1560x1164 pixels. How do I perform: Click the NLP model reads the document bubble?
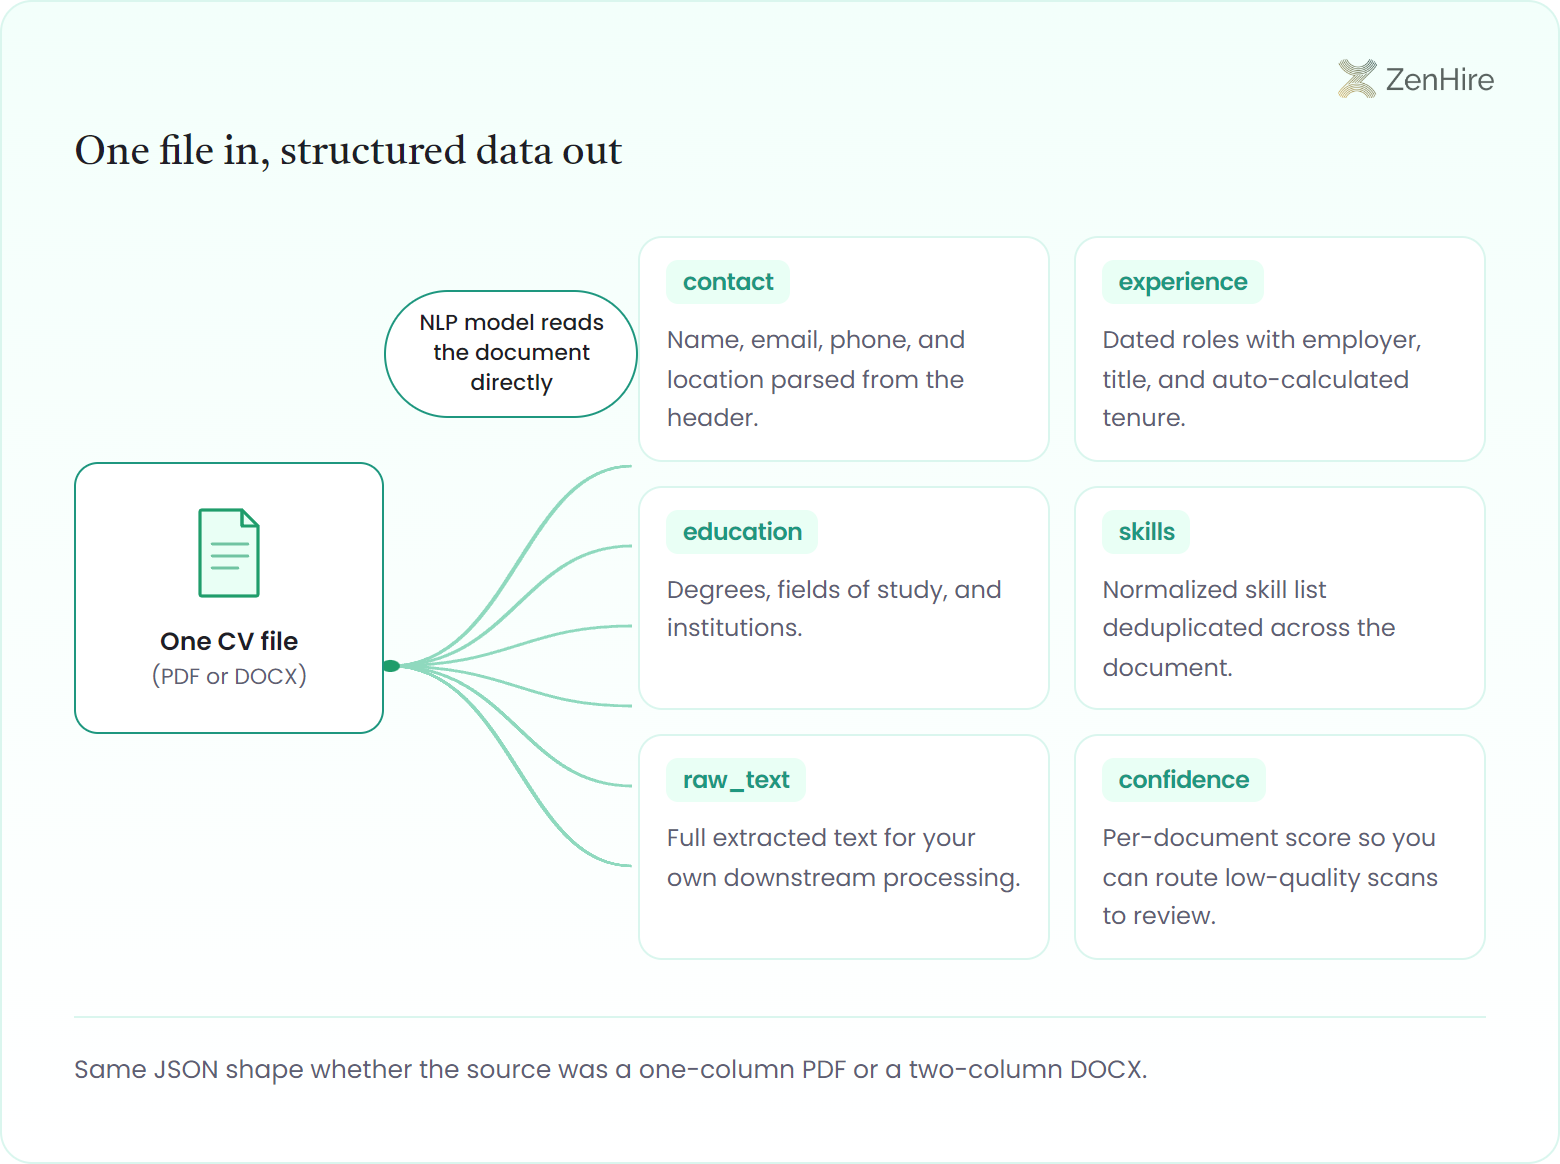click(x=511, y=353)
